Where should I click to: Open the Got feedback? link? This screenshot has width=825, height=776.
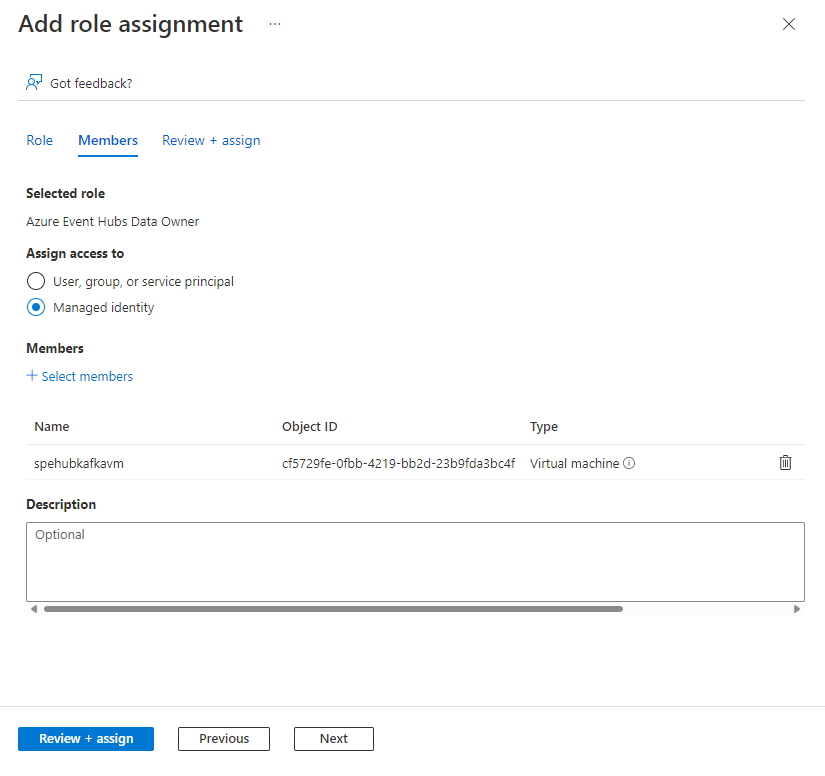coord(91,83)
